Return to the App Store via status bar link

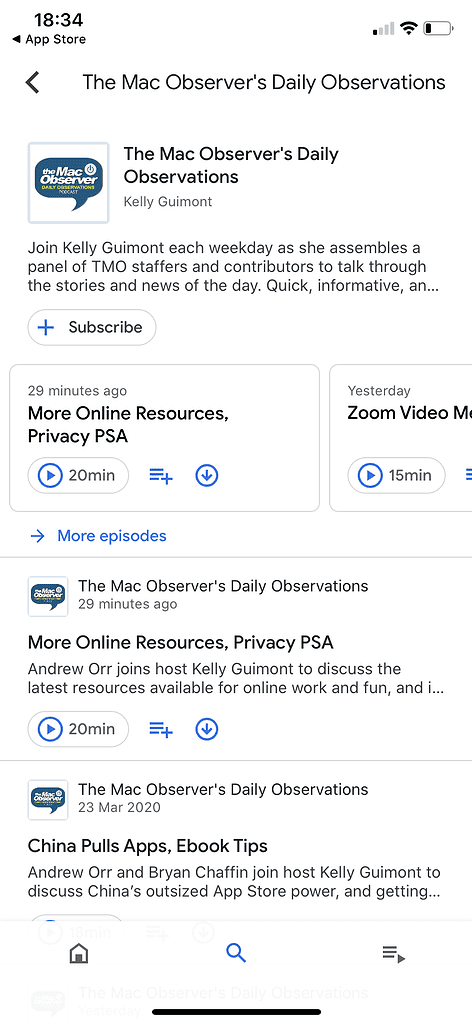[x=49, y=39]
